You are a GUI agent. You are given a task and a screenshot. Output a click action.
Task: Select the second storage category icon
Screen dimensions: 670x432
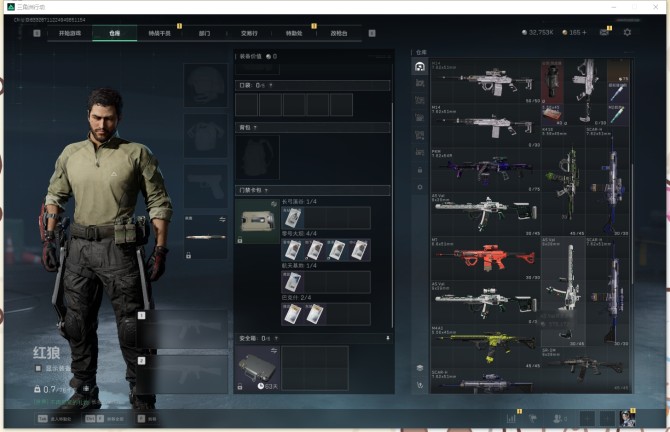click(x=420, y=83)
